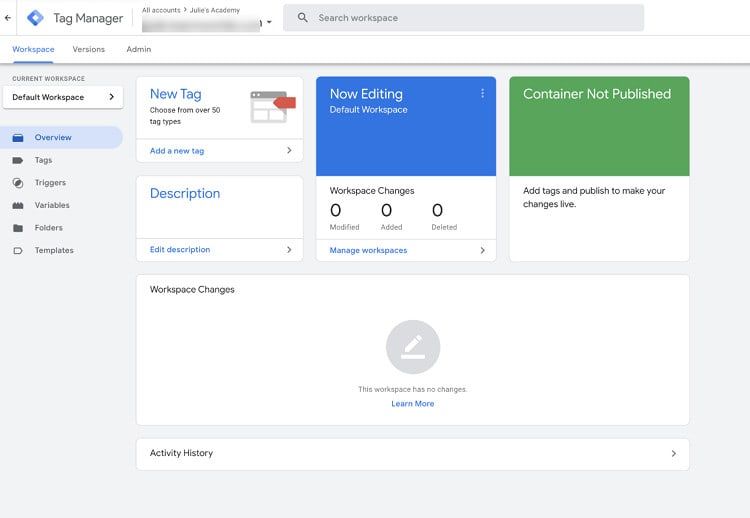Click the Modified count of 0
The width and height of the screenshot is (750, 518).
(x=336, y=210)
